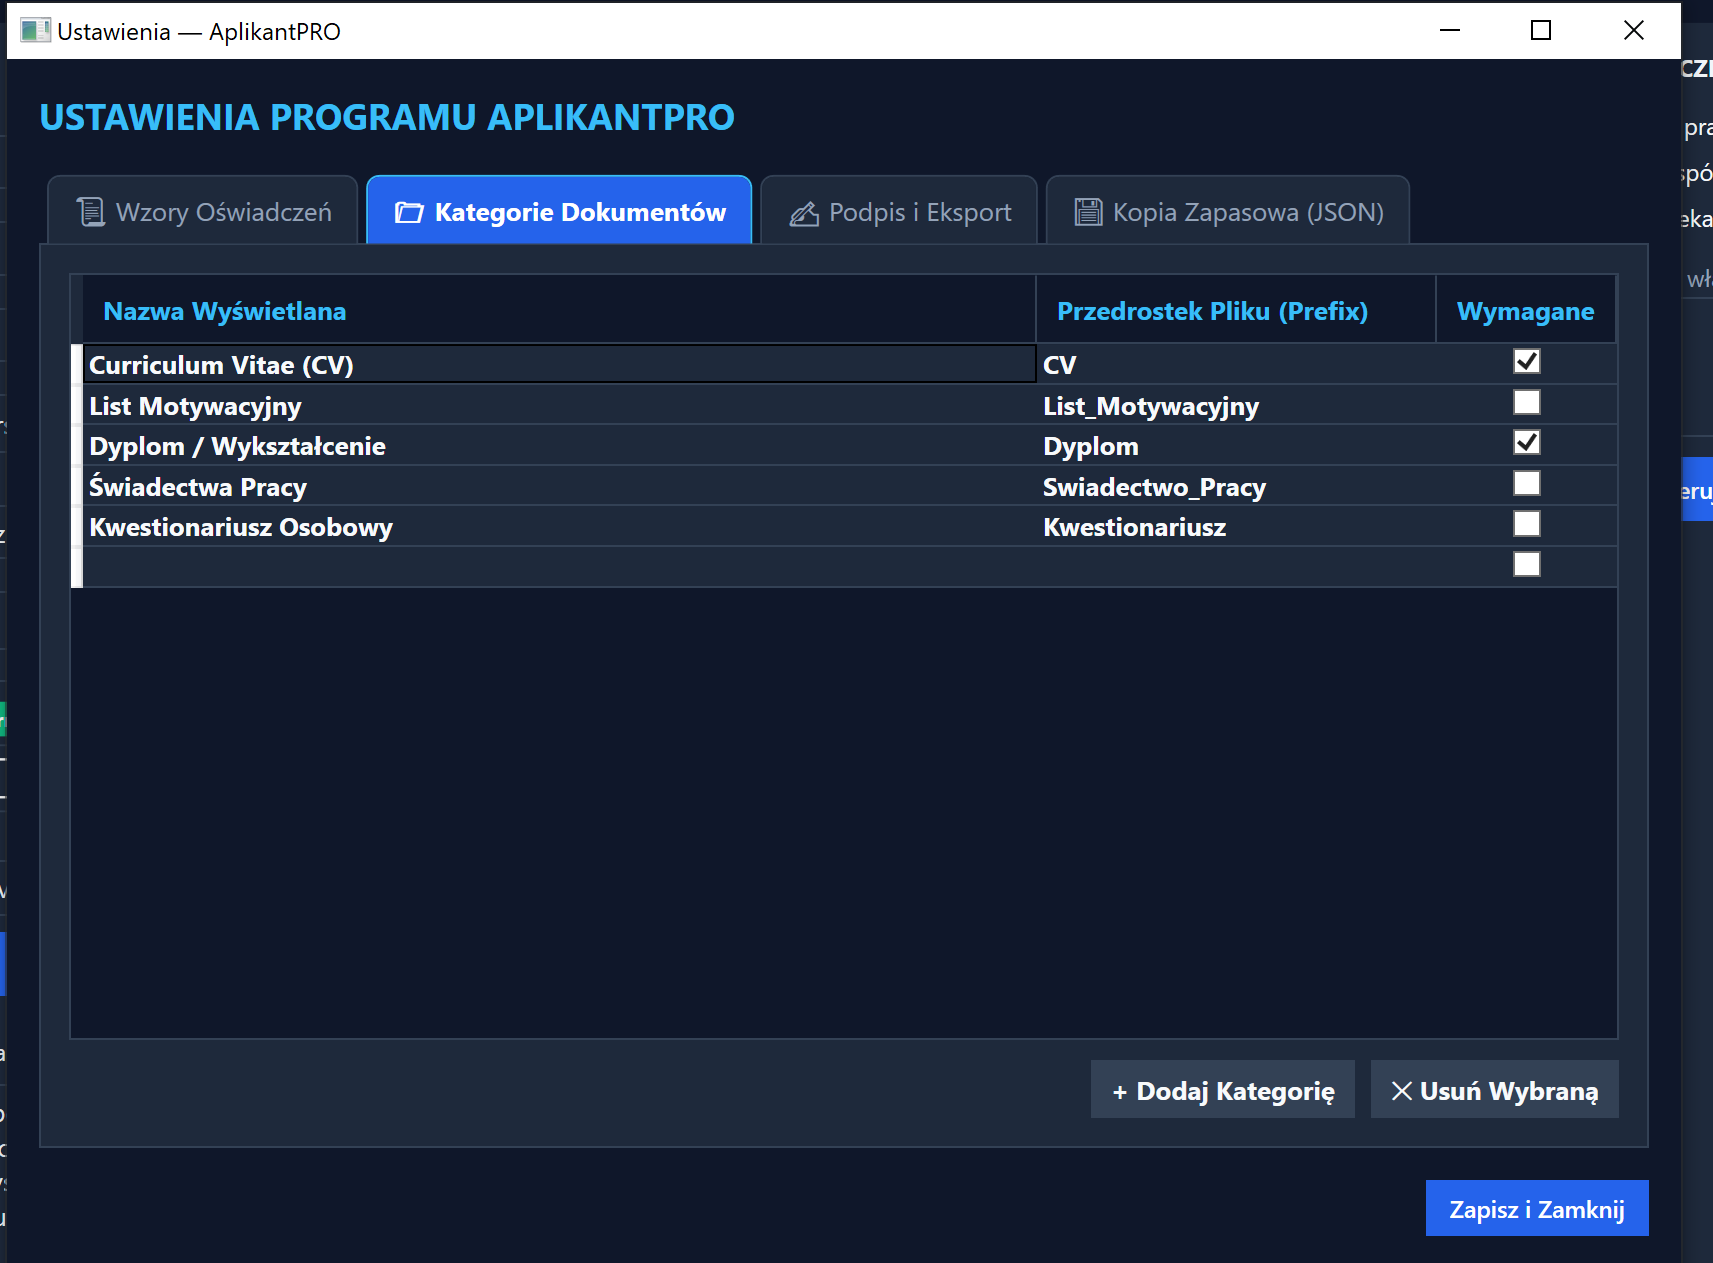
Task: Uncheck Wymagane for Curriculum Vitae (CV)
Action: tap(1527, 361)
